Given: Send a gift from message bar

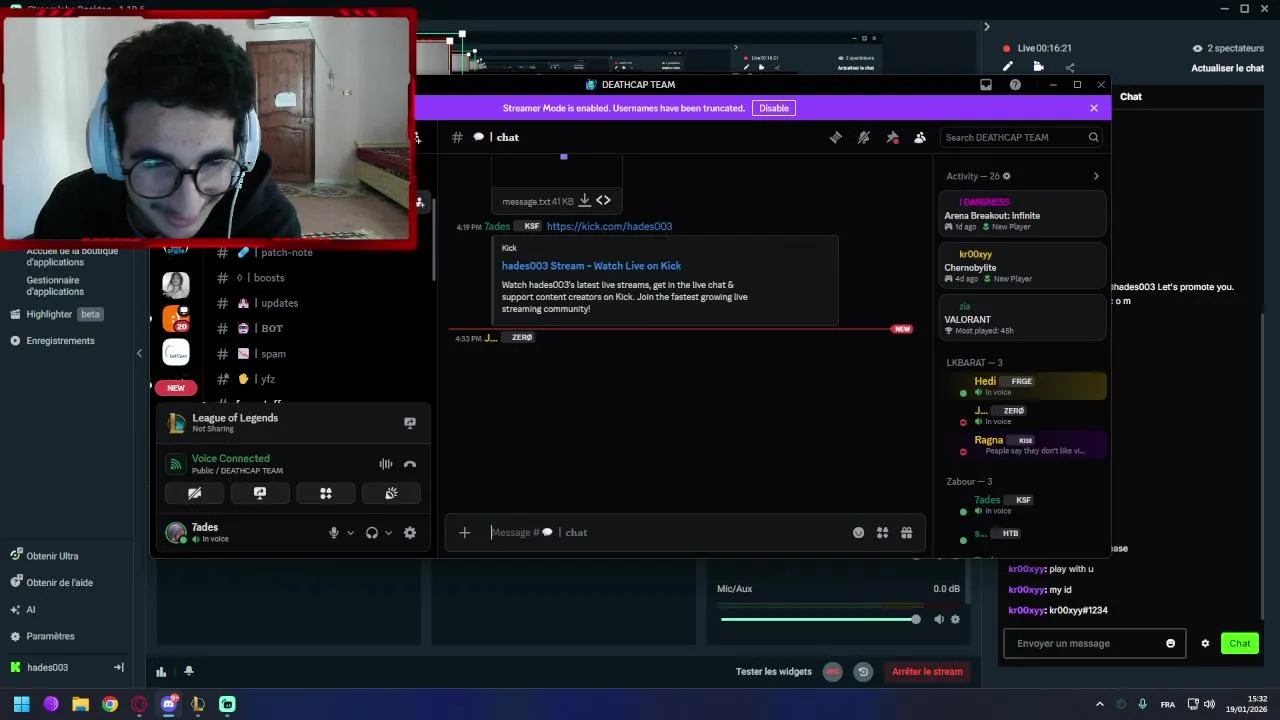Looking at the screenshot, I should (906, 533).
